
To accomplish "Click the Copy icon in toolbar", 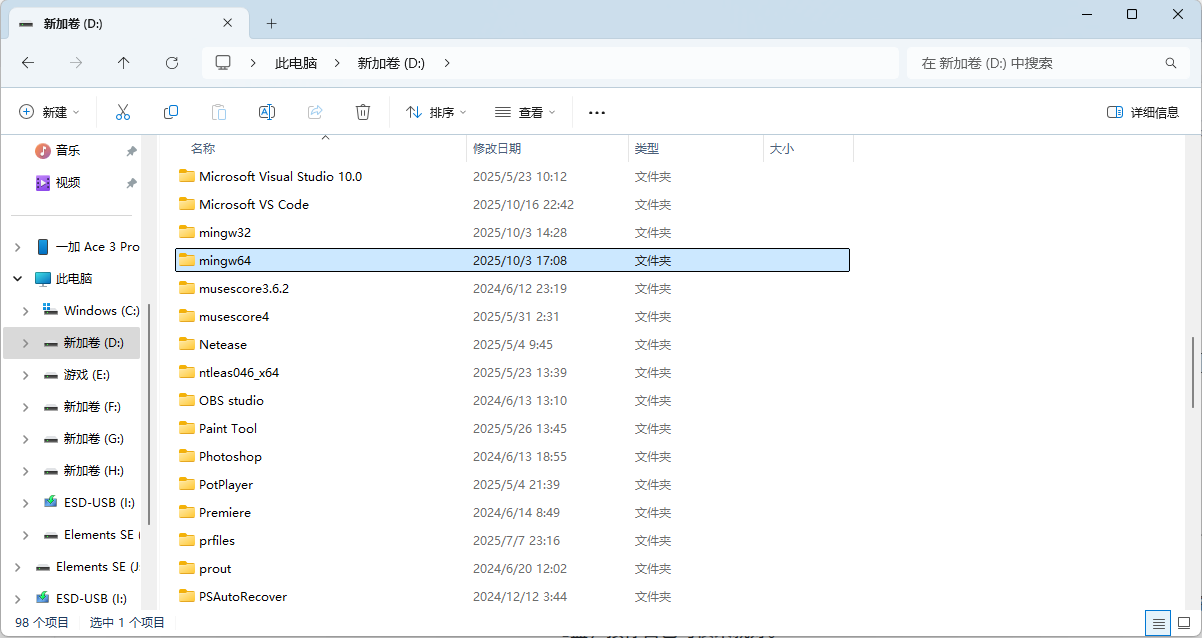I will pyautogui.click(x=171, y=112).
